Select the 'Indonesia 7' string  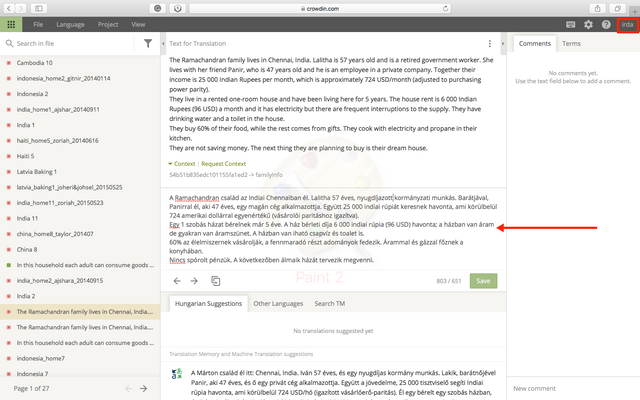pyautogui.click(x=32, y=374)
